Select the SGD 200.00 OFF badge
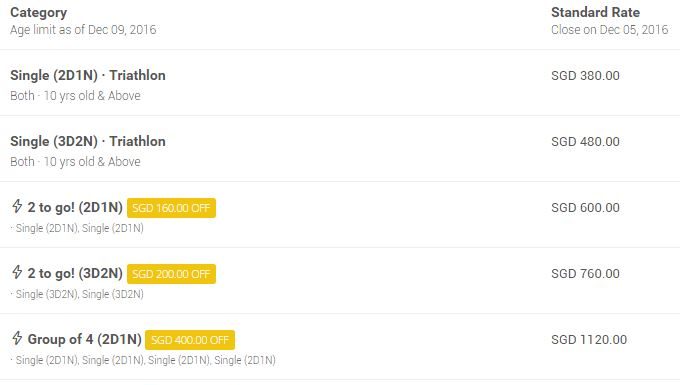This screenshot has width=680, height=385. (x=171, y=274)
